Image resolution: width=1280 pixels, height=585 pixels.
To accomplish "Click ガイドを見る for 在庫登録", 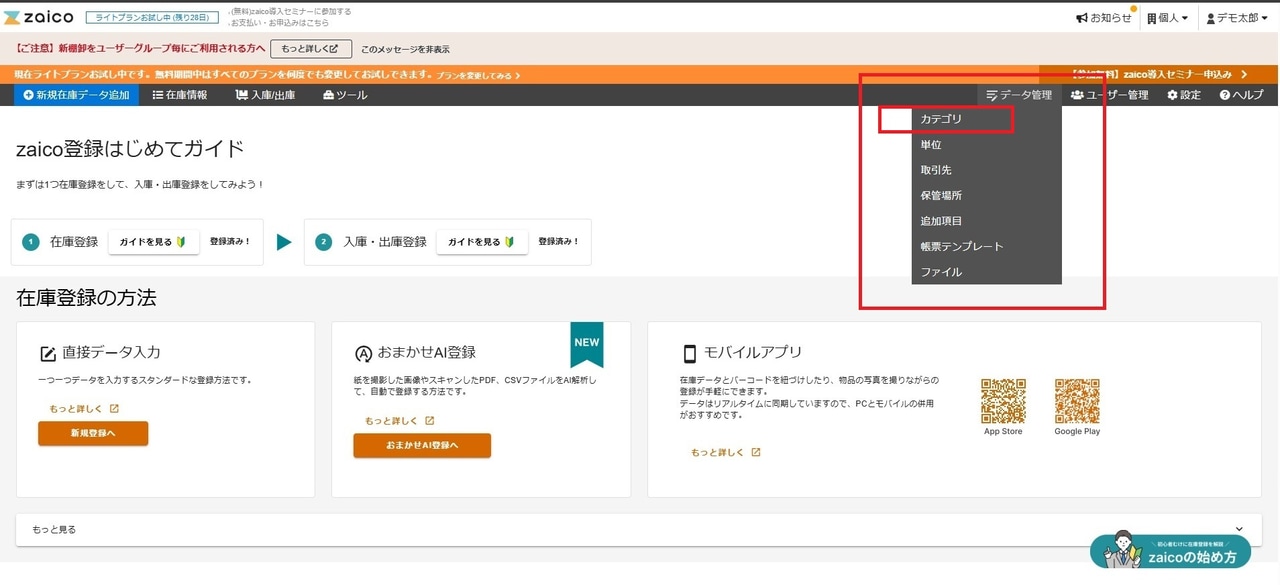I will (x=153, y=242).
